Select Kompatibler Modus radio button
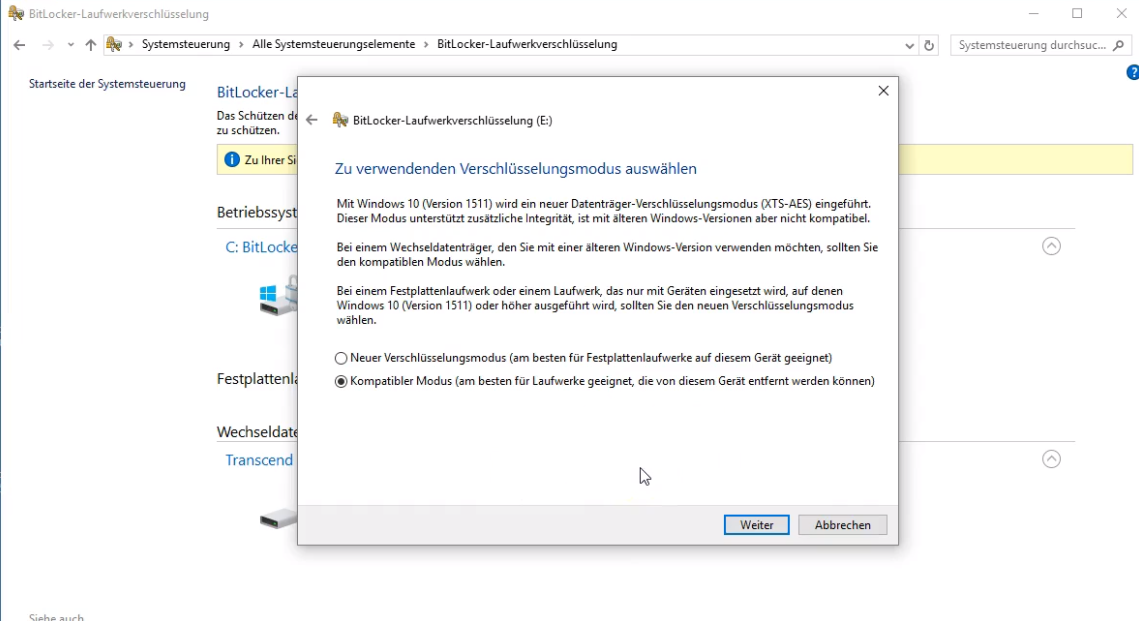 tap(341, 381)
